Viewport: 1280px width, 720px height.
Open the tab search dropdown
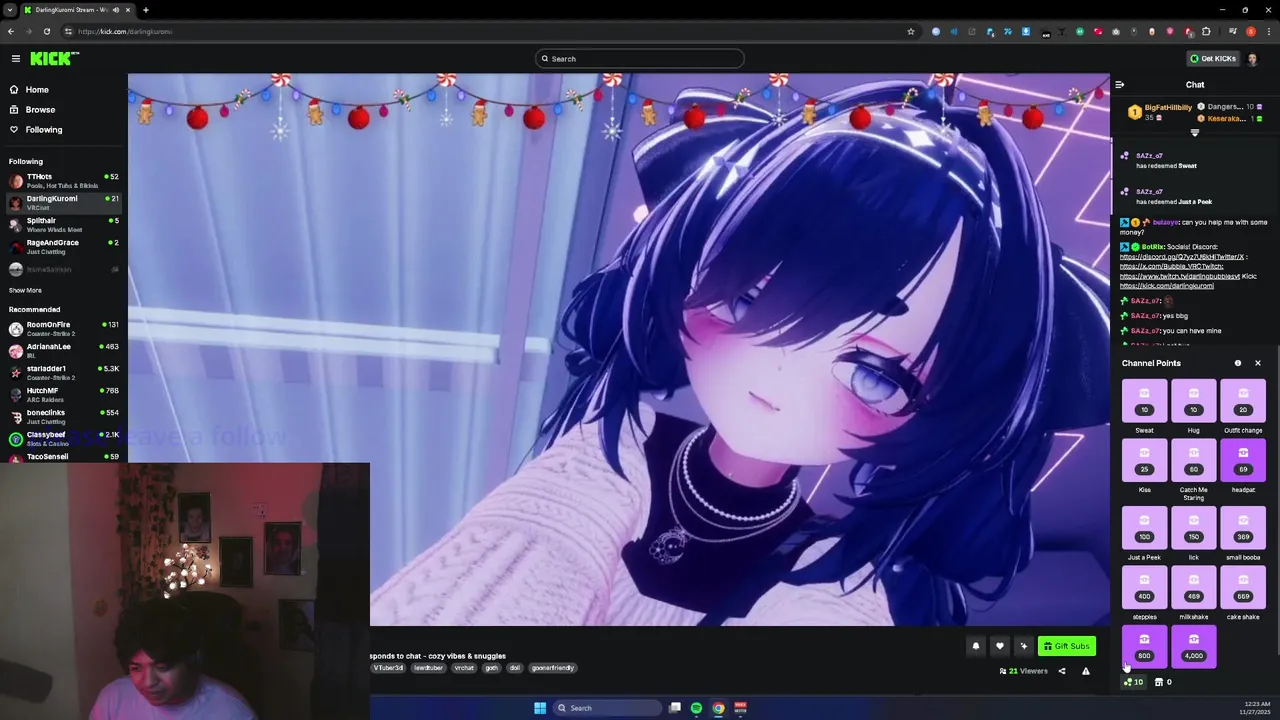pyautogui.click(x=10, y=10)
